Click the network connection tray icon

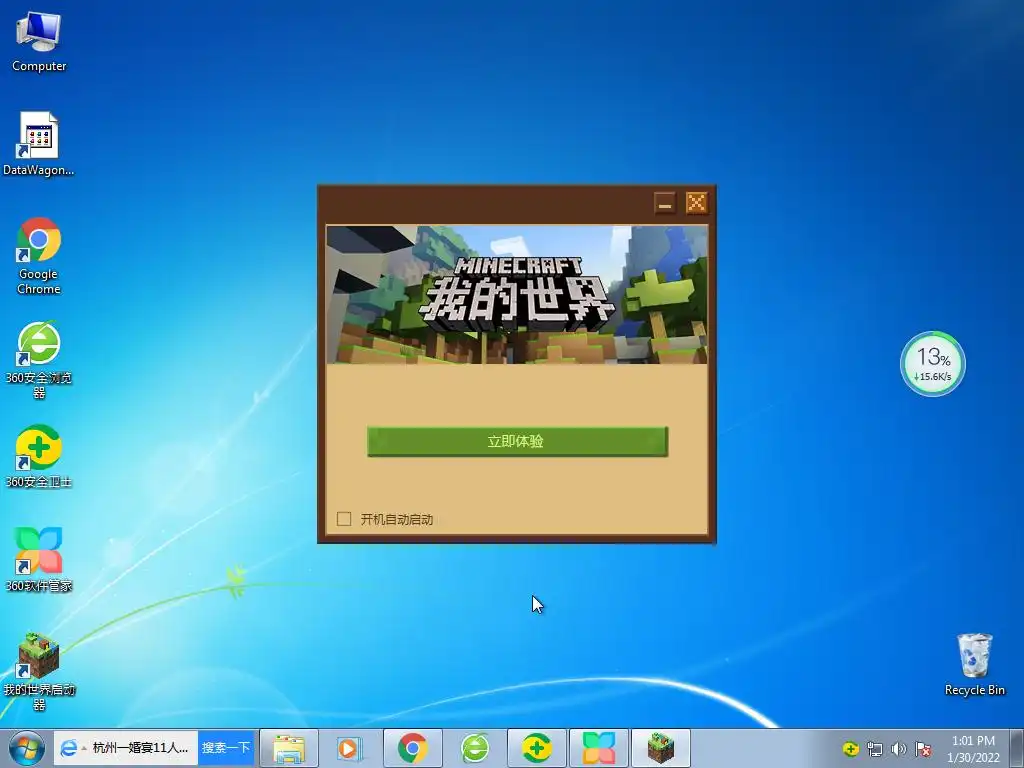coord(874,749)
